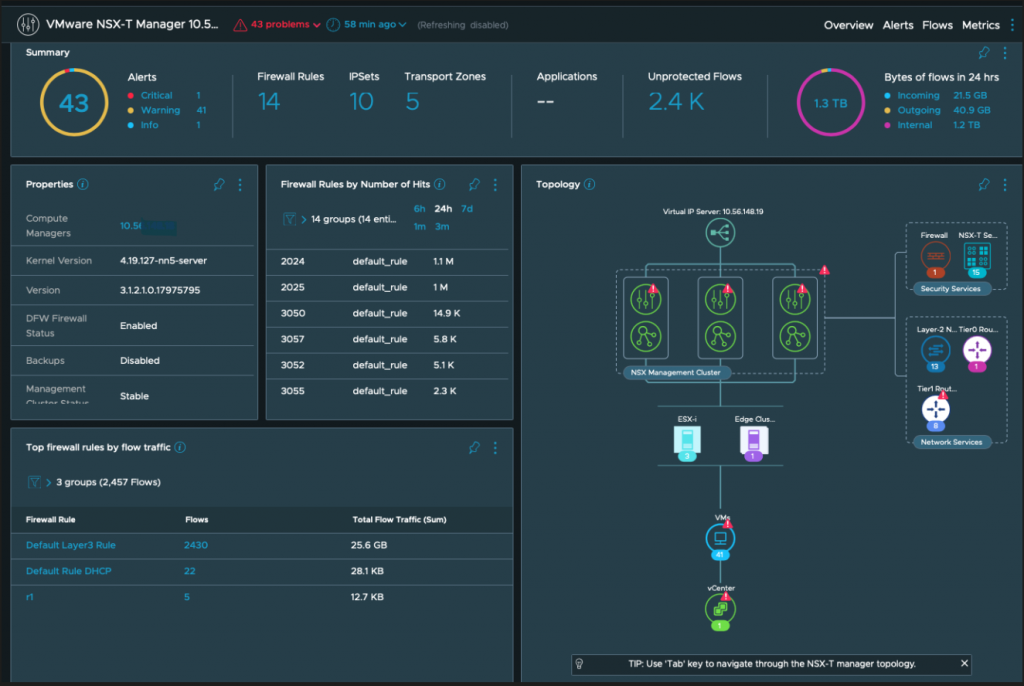Image resolution: width=1024 pixels, height=686 pixels.
Task: Go to the Alerts tab
Action: coord(898,25)
